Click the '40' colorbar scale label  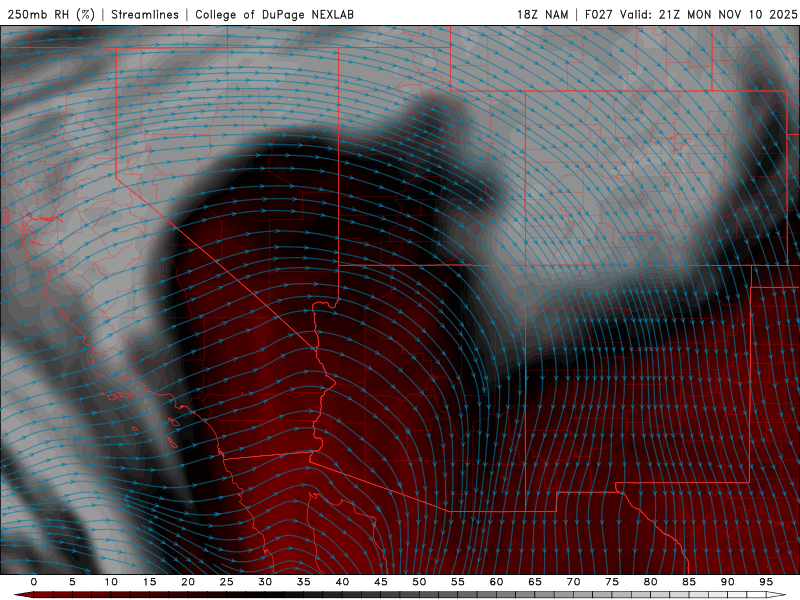342,582
